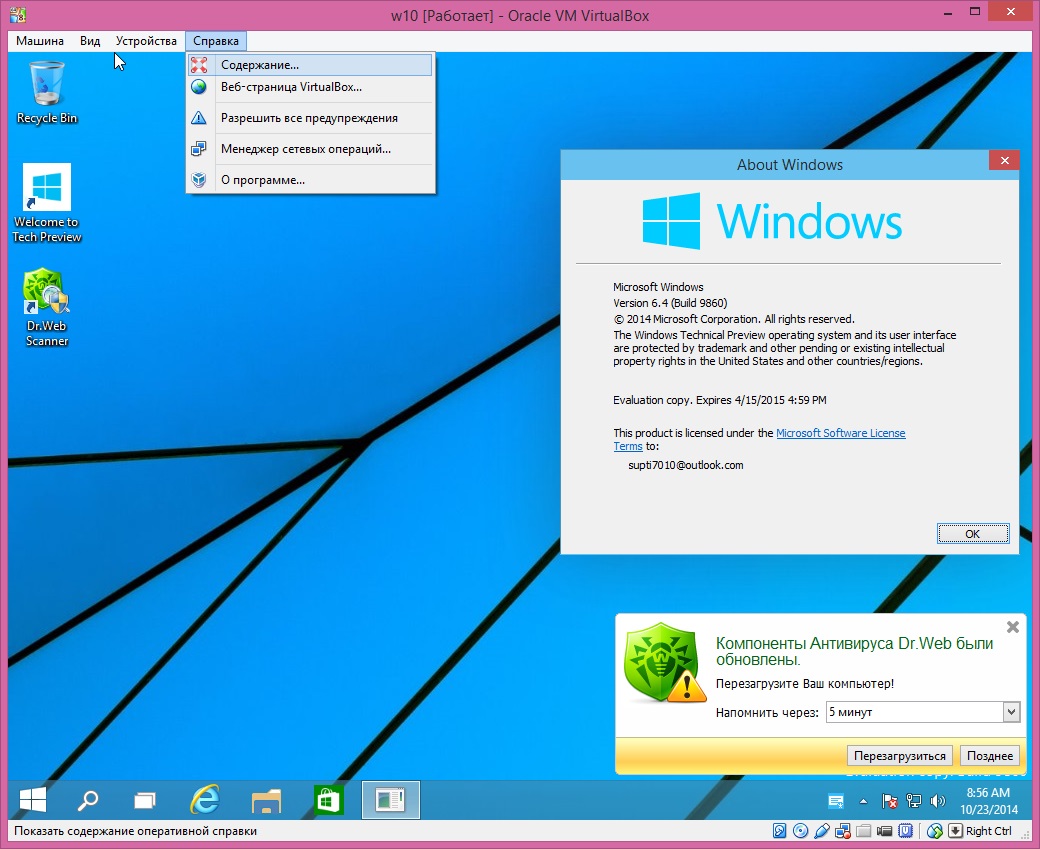Choose 'О программе...' menu entry
This screenshot has height=849, width=1040.
tap(262, 180)
